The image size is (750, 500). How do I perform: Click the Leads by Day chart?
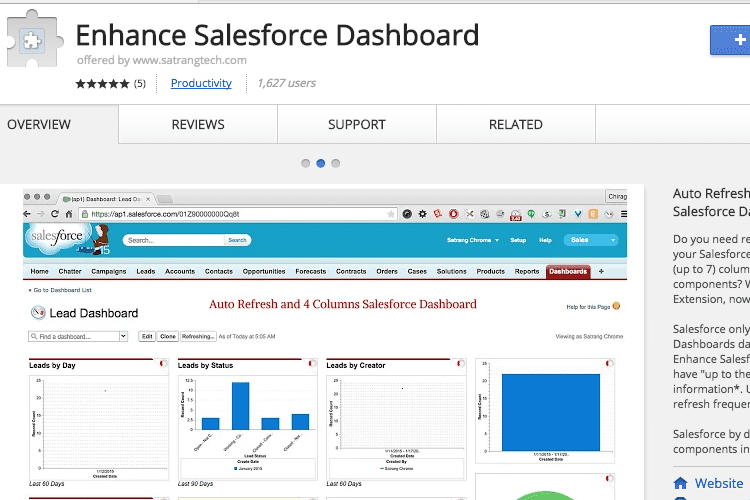point(99,427)
